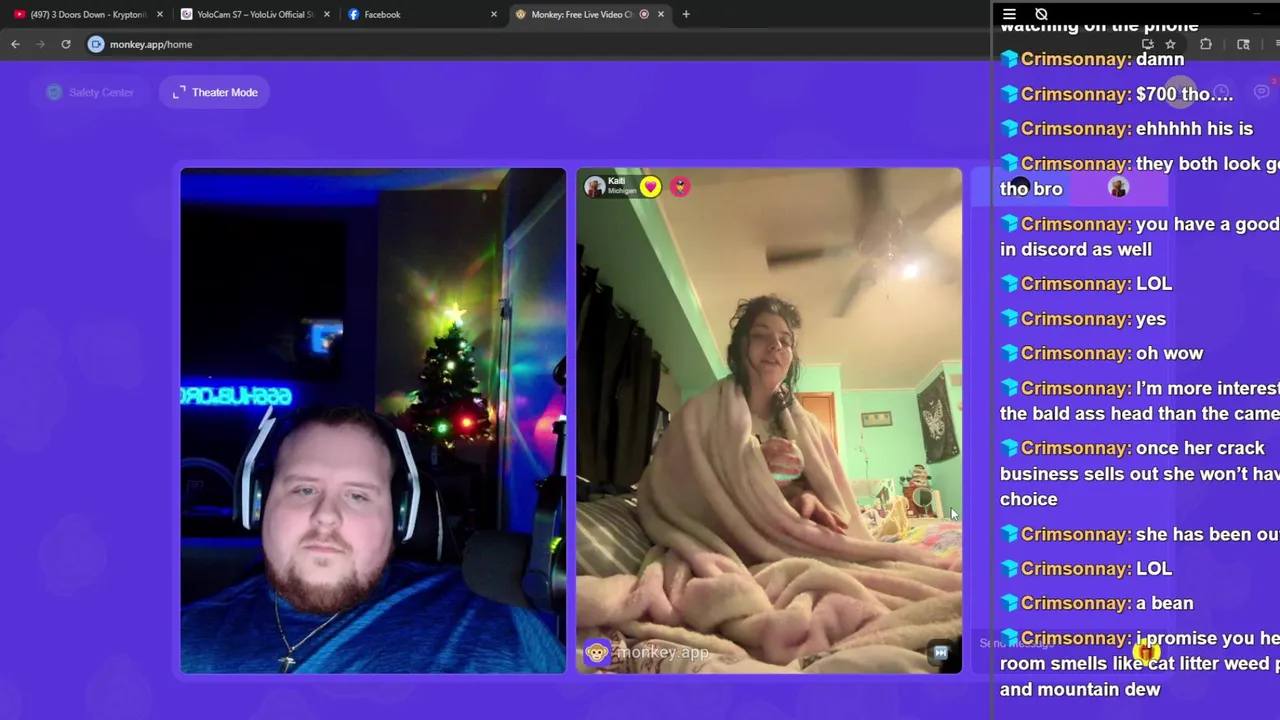The width and height of the screenshot is (1280, 720).
Task: Close the Facebook tab
Action: (493, 14)
